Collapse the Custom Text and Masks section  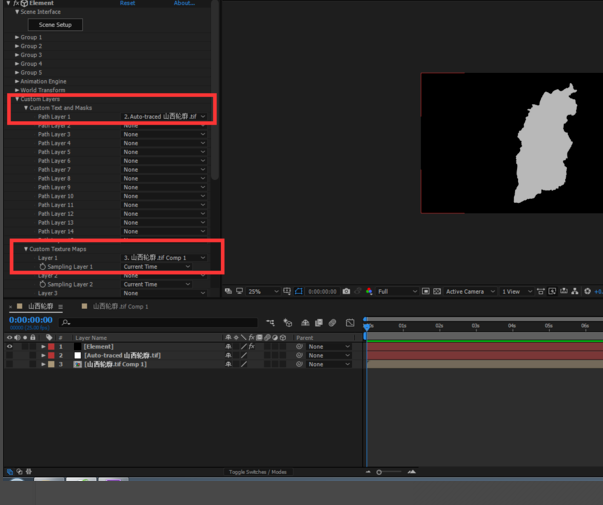[x=26, y=108]
